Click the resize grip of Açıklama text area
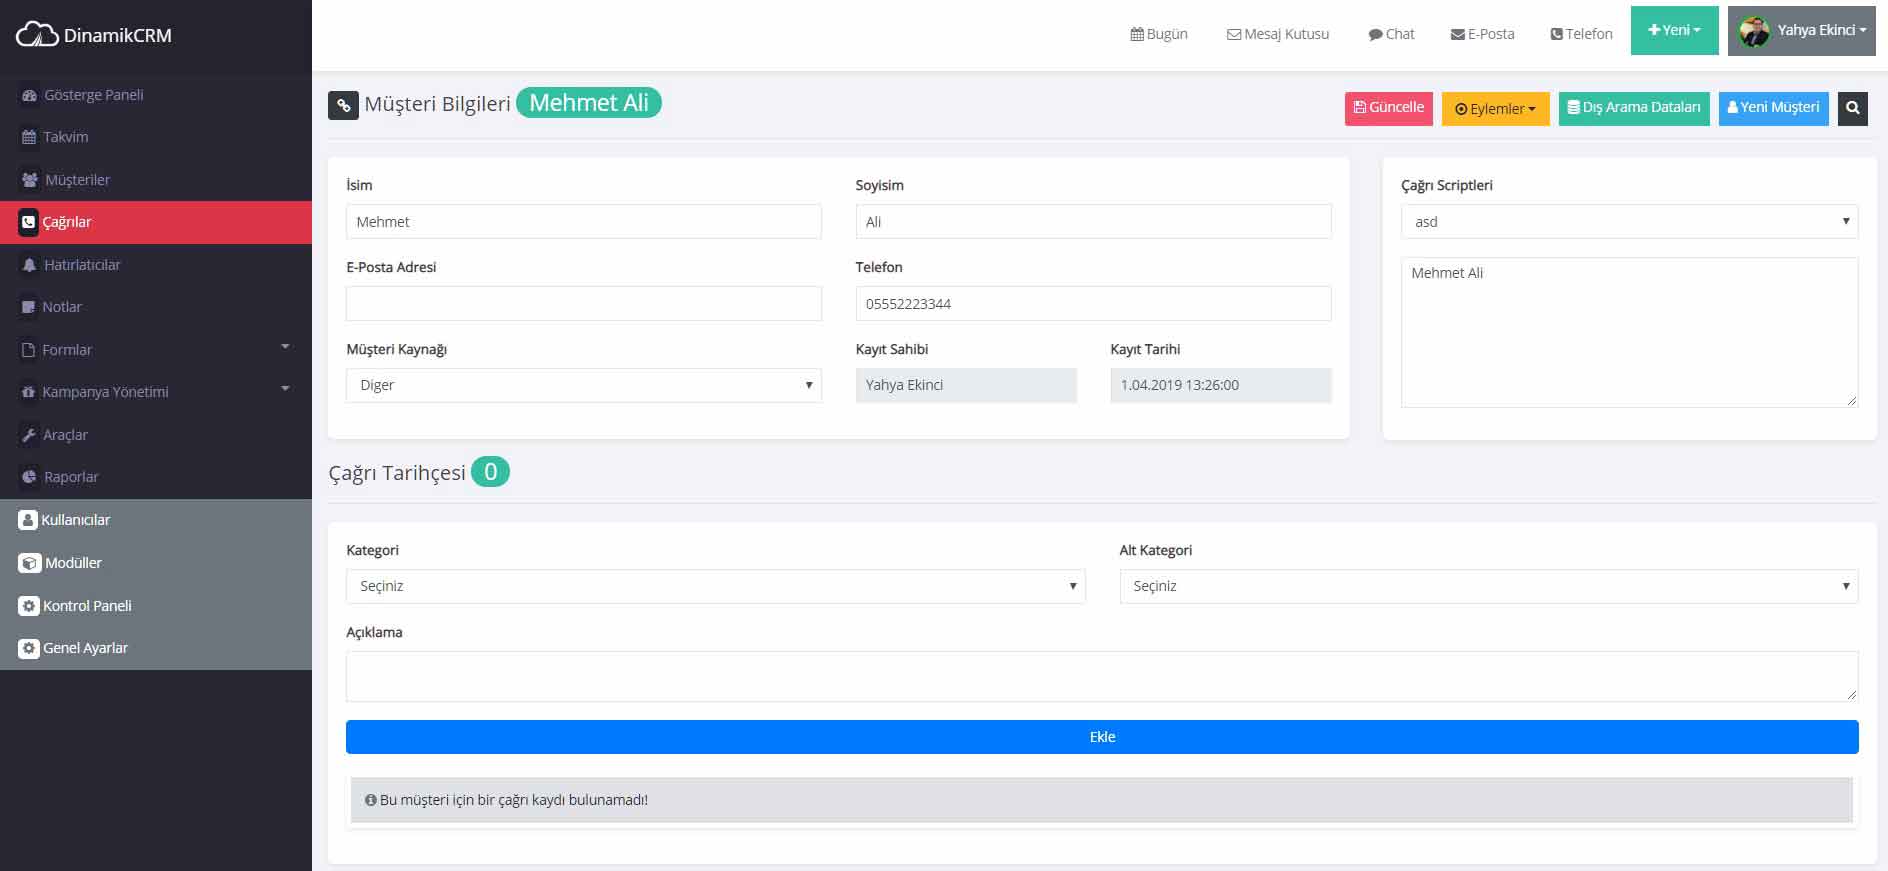Image resolution: width=1888 pixels, height=871 pixels. [x=1851, y=694]
